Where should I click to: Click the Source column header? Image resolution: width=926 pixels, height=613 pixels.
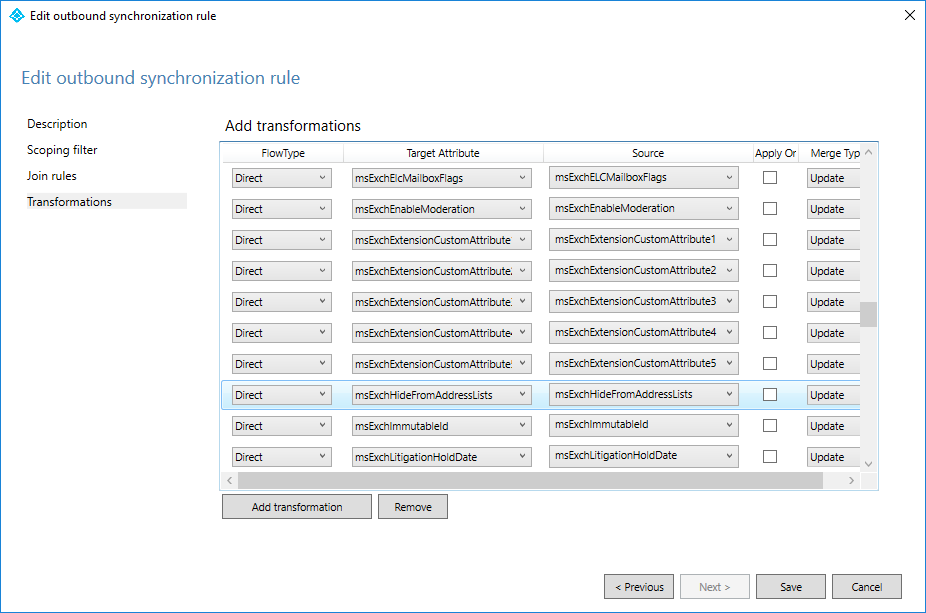coord(648,153)
